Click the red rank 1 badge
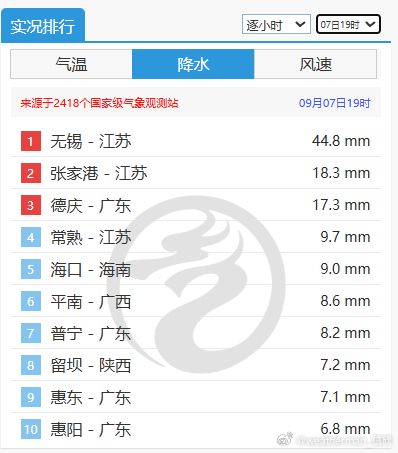Image resolution: width=398 pixels, height=453 pixels. point(31,141)
